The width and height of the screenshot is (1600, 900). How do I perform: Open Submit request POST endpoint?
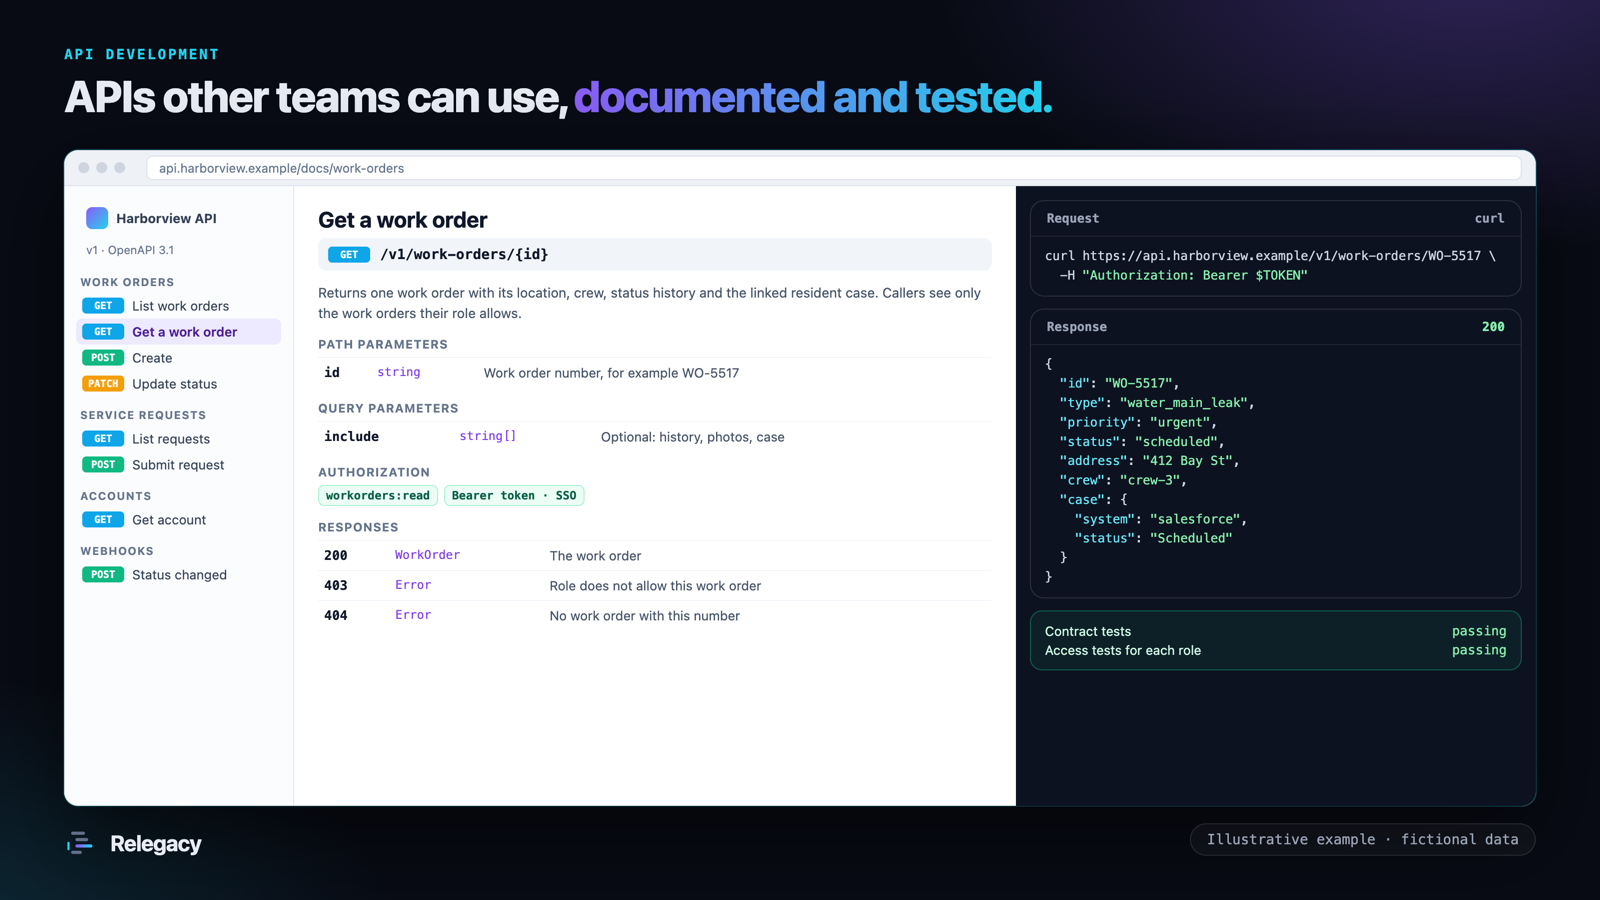pyautogui.click(x=179, y=465)
